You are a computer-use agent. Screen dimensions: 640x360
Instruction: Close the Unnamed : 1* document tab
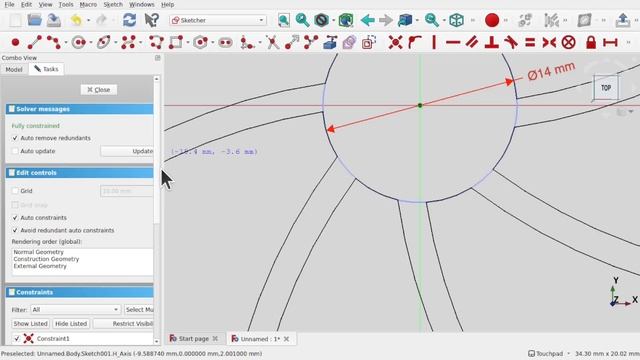287,339
